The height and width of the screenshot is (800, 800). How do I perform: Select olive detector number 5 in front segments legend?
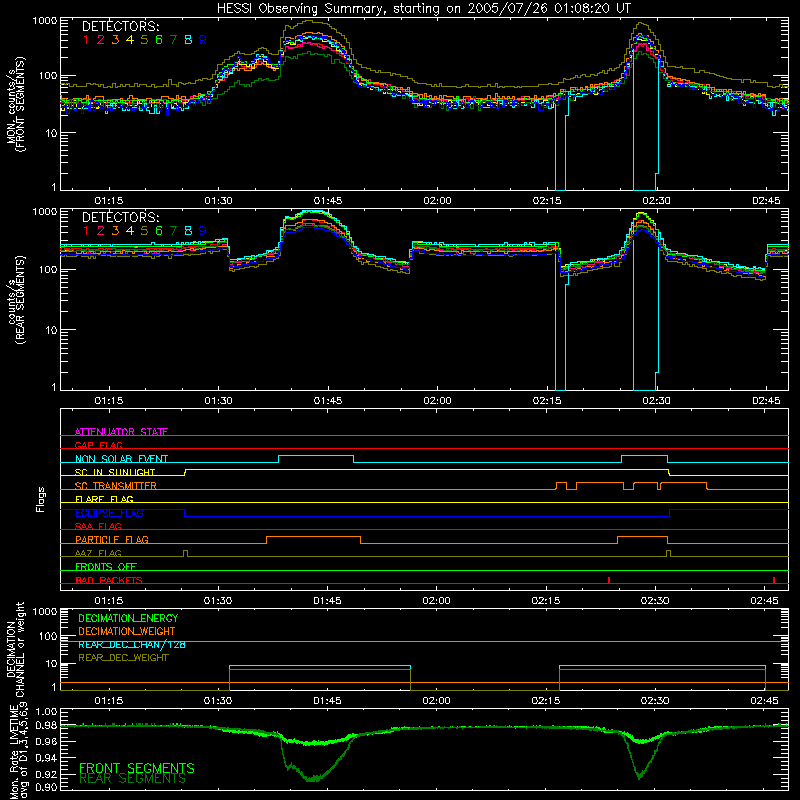[x=144, y=40]
